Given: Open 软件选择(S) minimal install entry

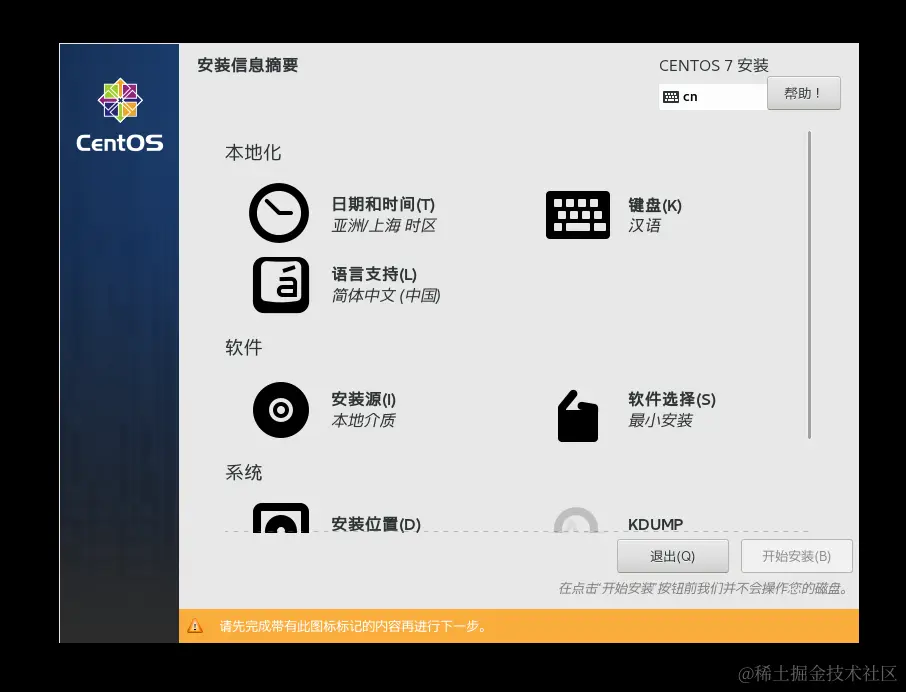Looking at the screenshot, I should (672, 410).
